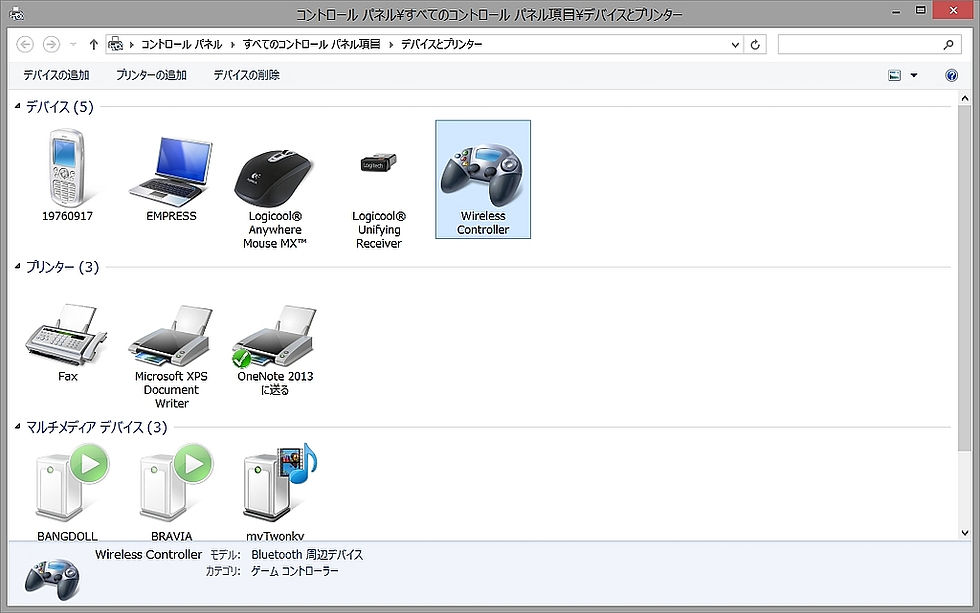The image size is (980, 613).
Task: Navigate to すべてのコントロール パネル項目 breadcrumb
Action: [311, 44]
